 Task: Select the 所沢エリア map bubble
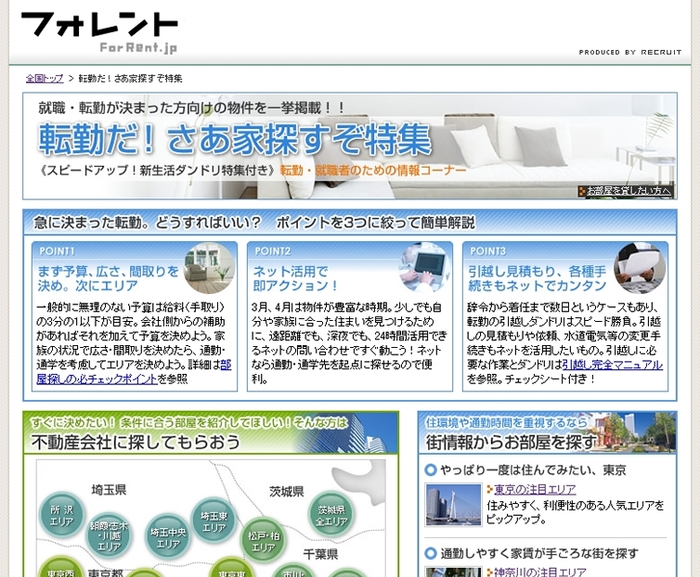pos(61,515)
